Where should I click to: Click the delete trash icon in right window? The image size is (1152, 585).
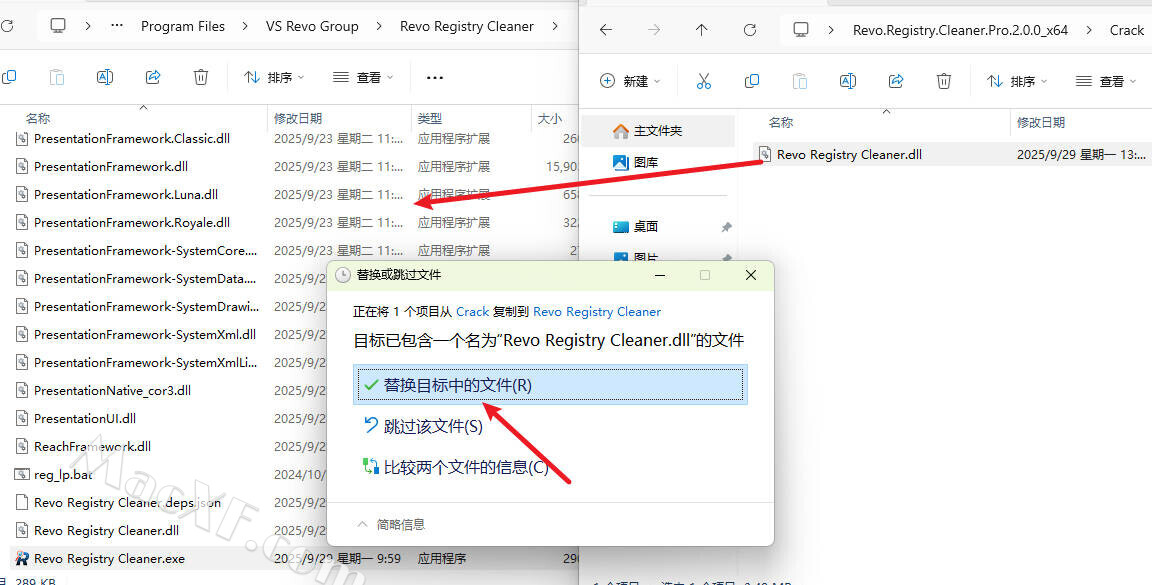click(944, 81)
